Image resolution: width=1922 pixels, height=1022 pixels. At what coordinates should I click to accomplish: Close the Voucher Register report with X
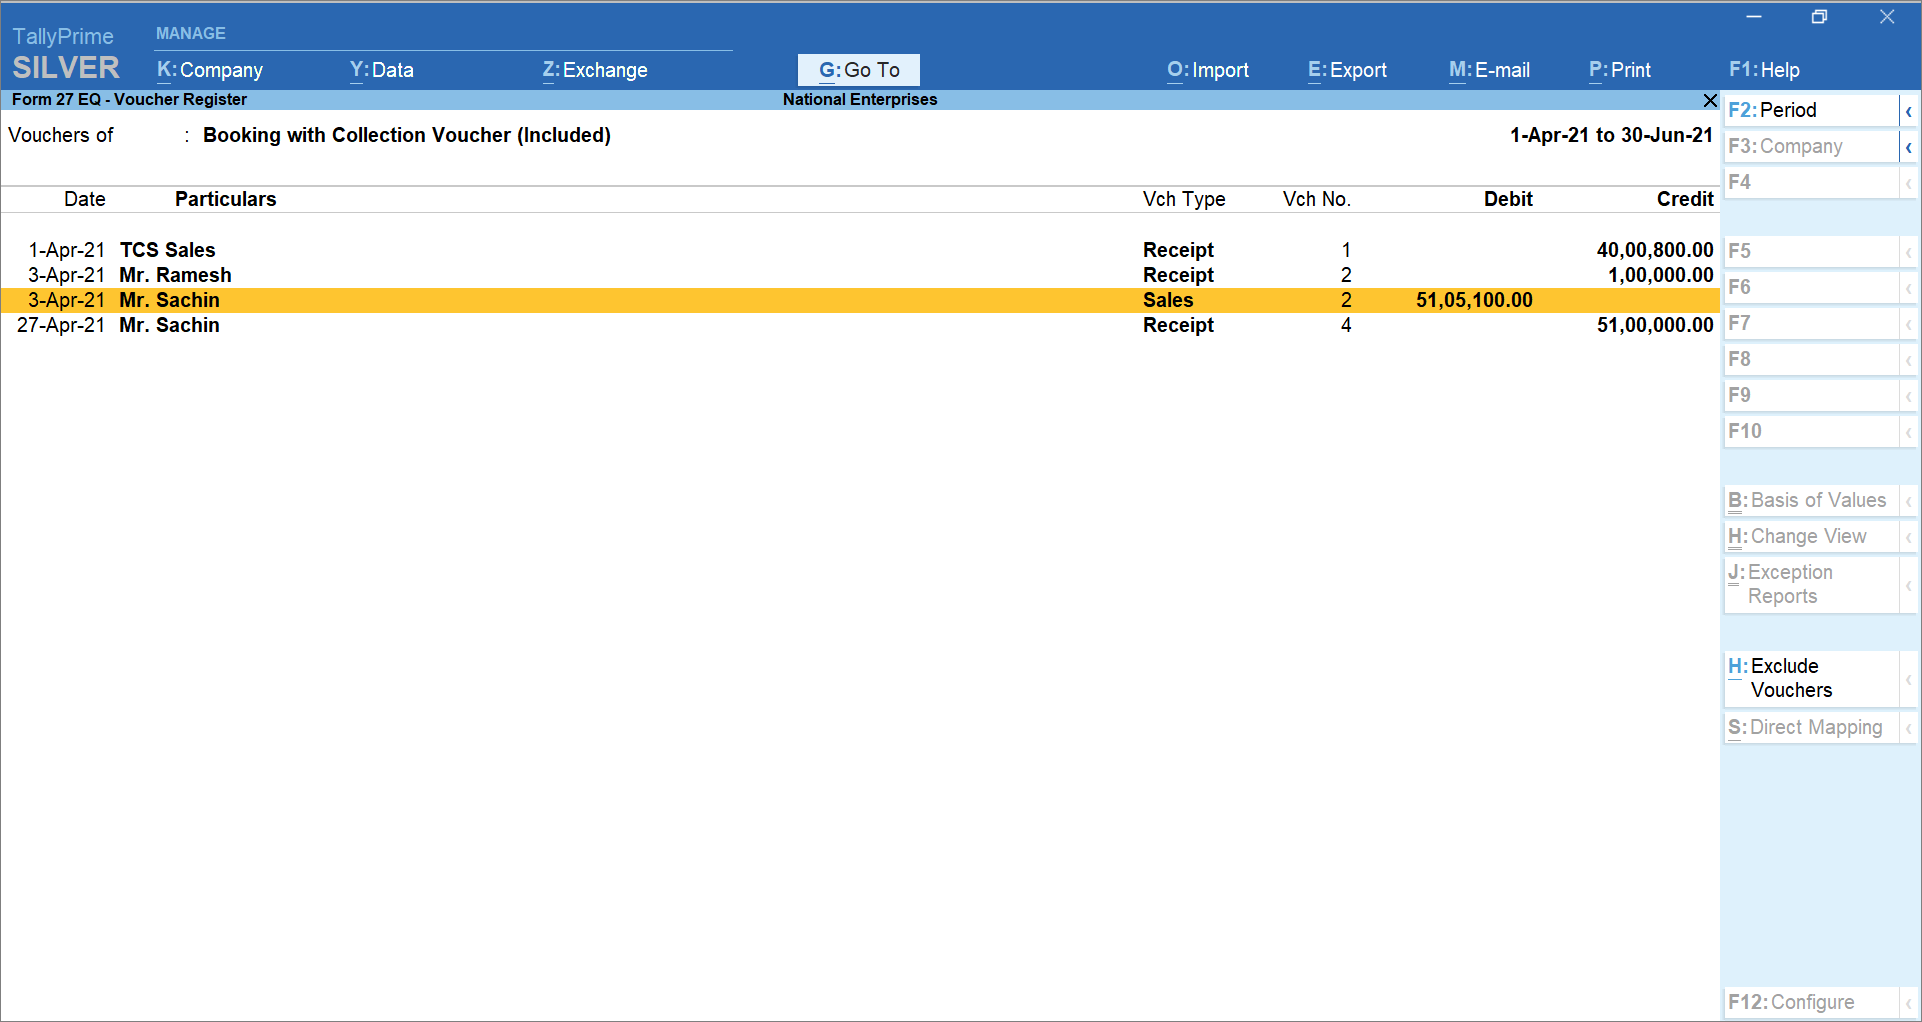pyautogui.click(x=1710, y=100)
